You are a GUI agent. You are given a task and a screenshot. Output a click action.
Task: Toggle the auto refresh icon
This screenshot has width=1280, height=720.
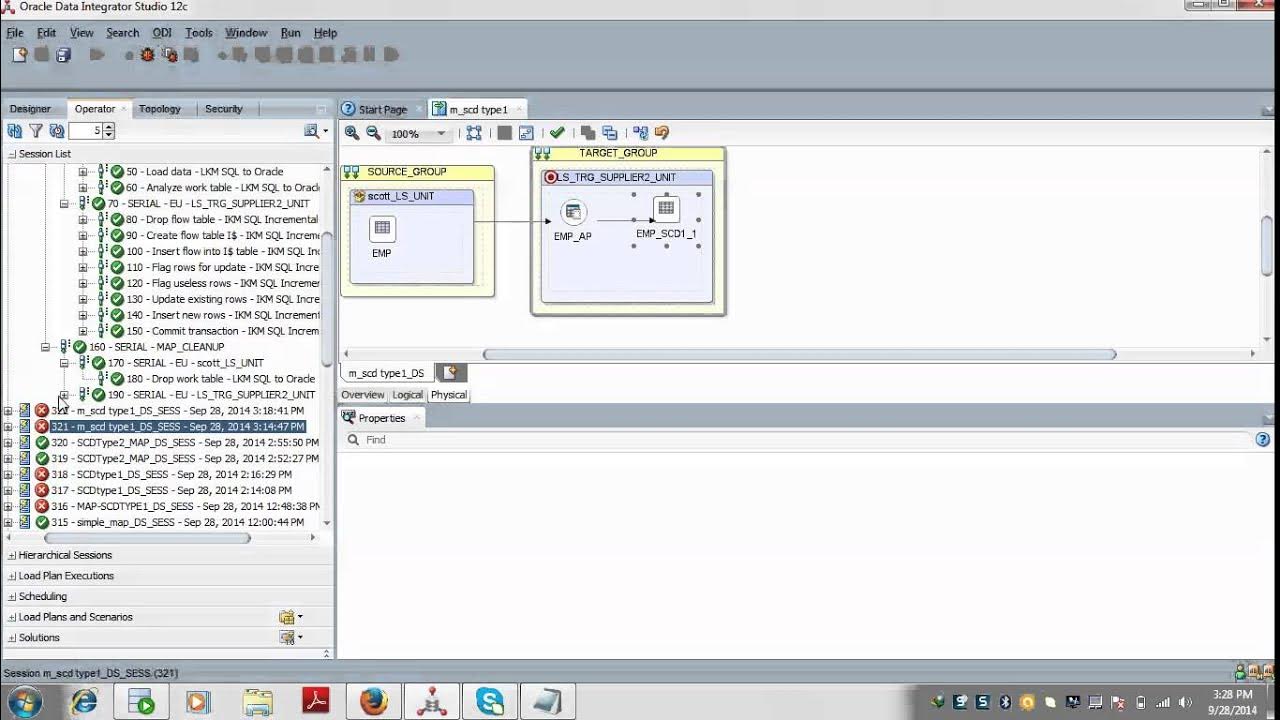57,131
